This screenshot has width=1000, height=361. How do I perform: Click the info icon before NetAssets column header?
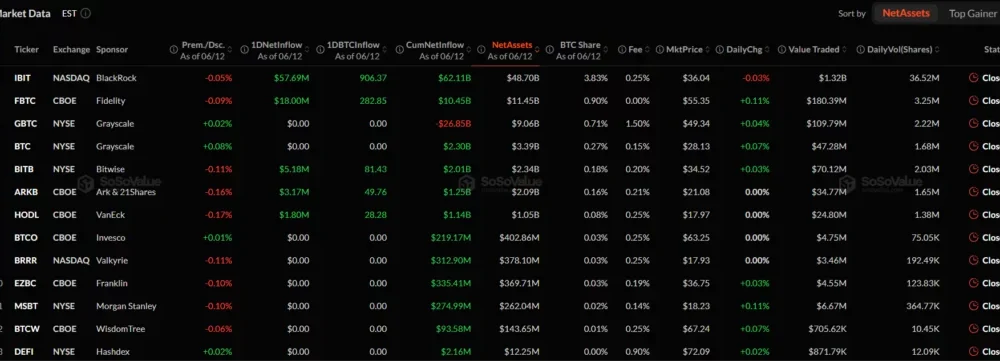pos(481,50)
